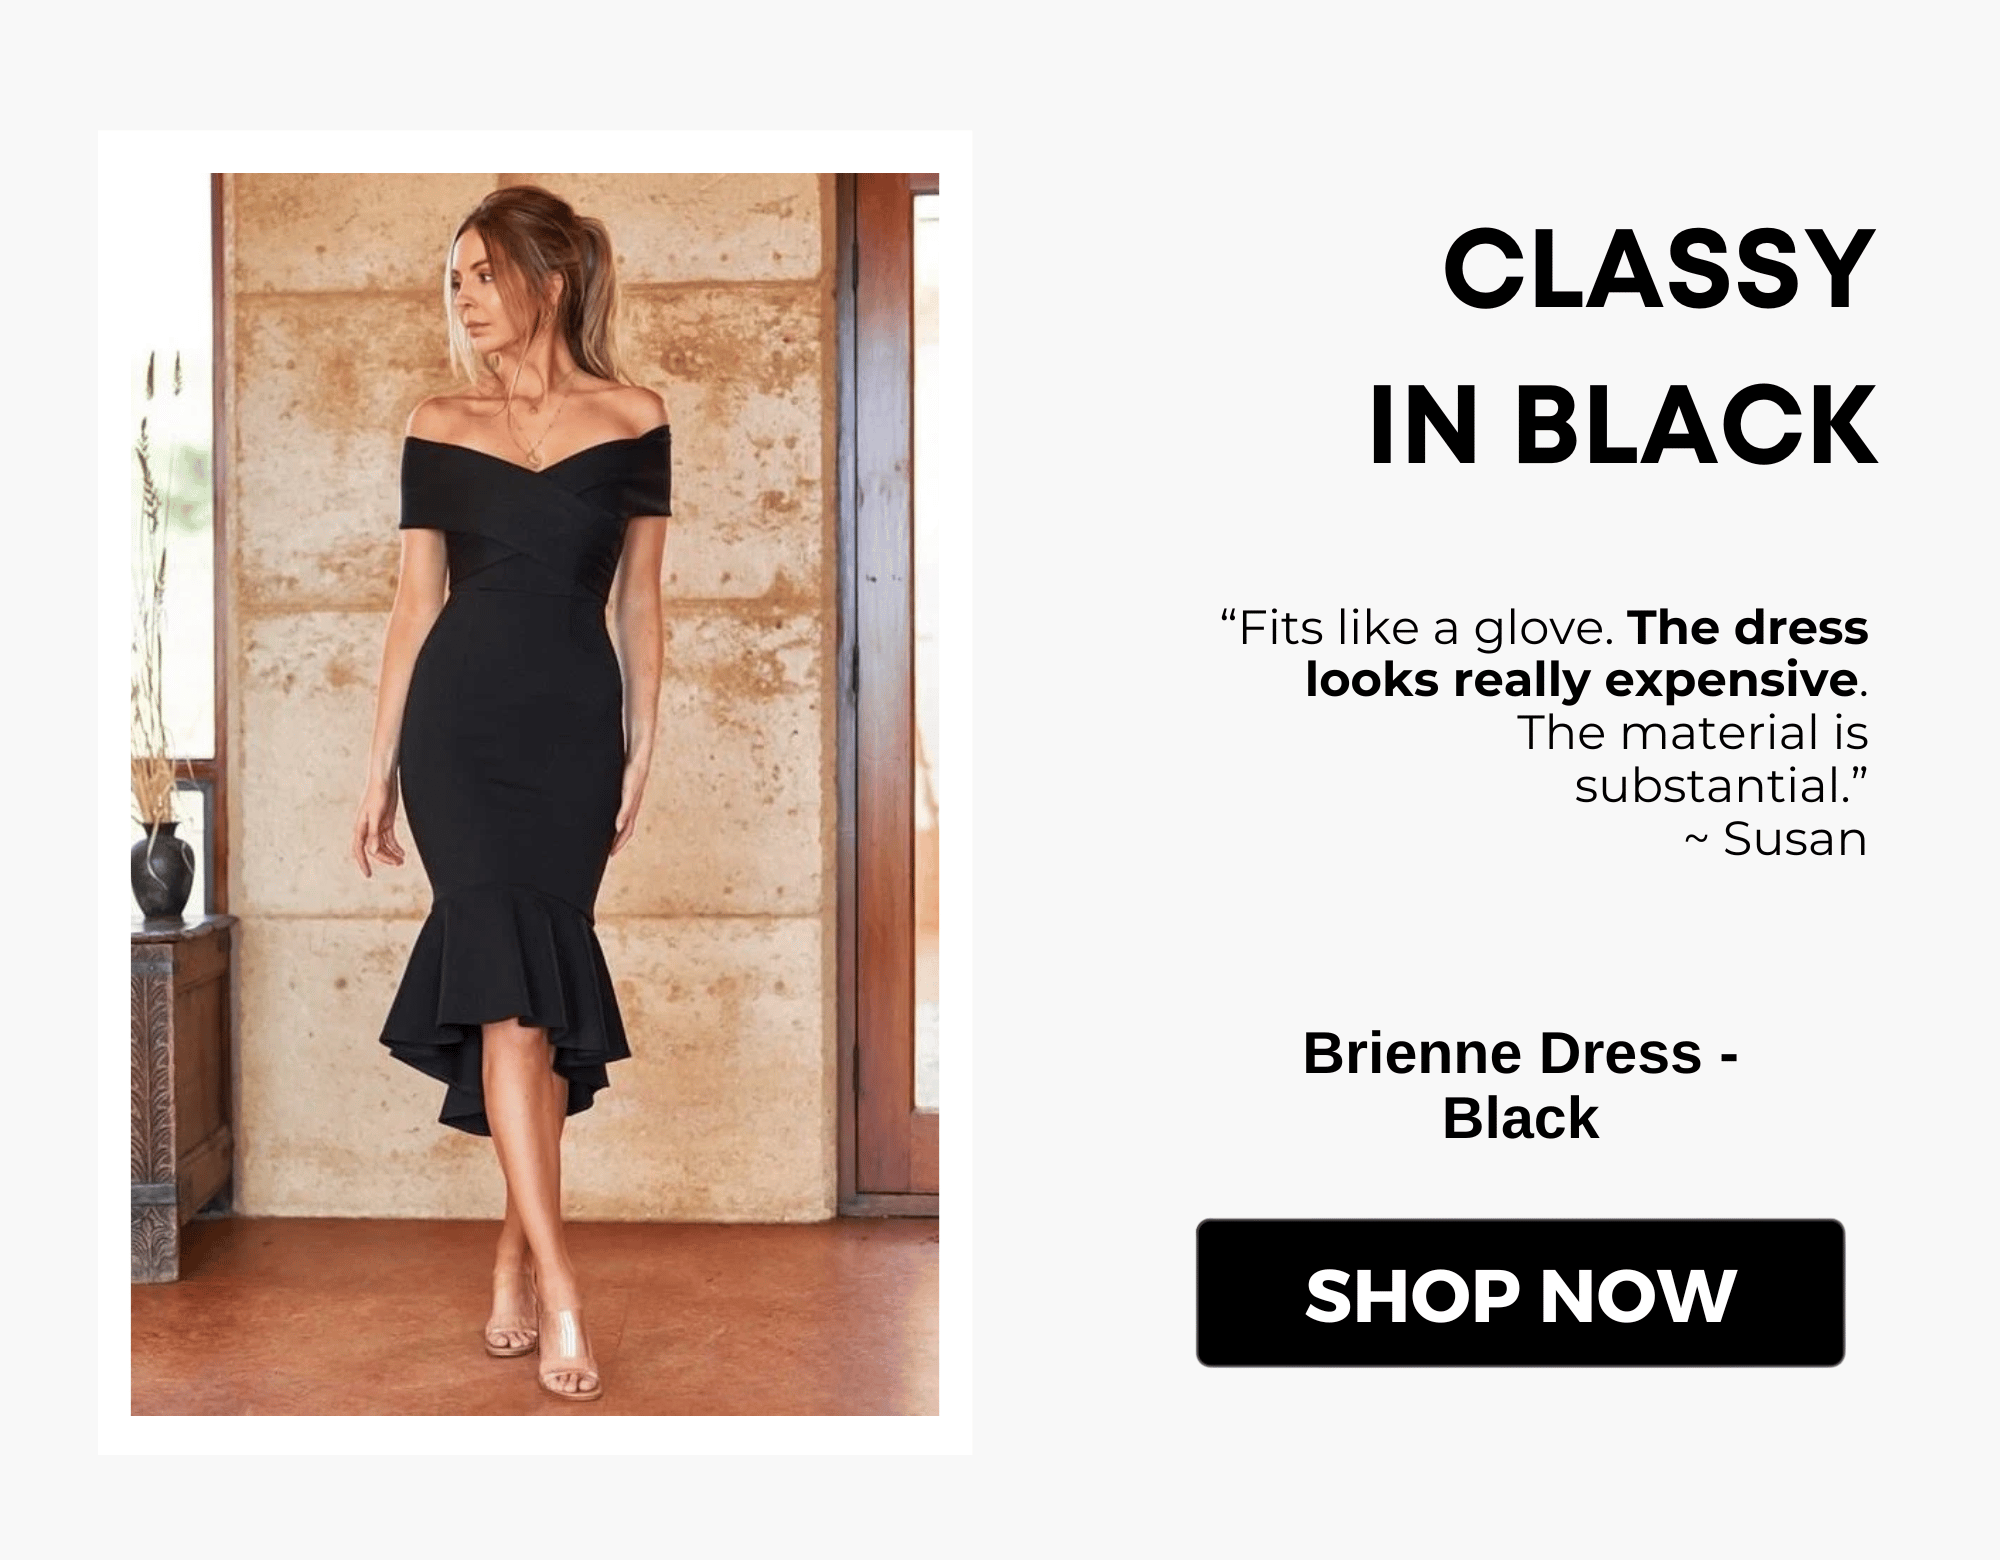Click the black vase in the photo
2000x1560 pixels.
(162, 870)
